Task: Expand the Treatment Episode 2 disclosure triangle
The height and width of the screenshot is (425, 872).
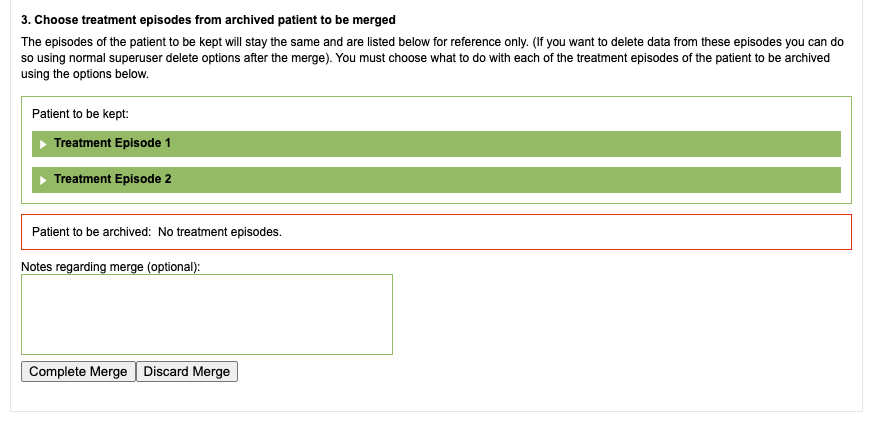Action: tap(43, 180)
